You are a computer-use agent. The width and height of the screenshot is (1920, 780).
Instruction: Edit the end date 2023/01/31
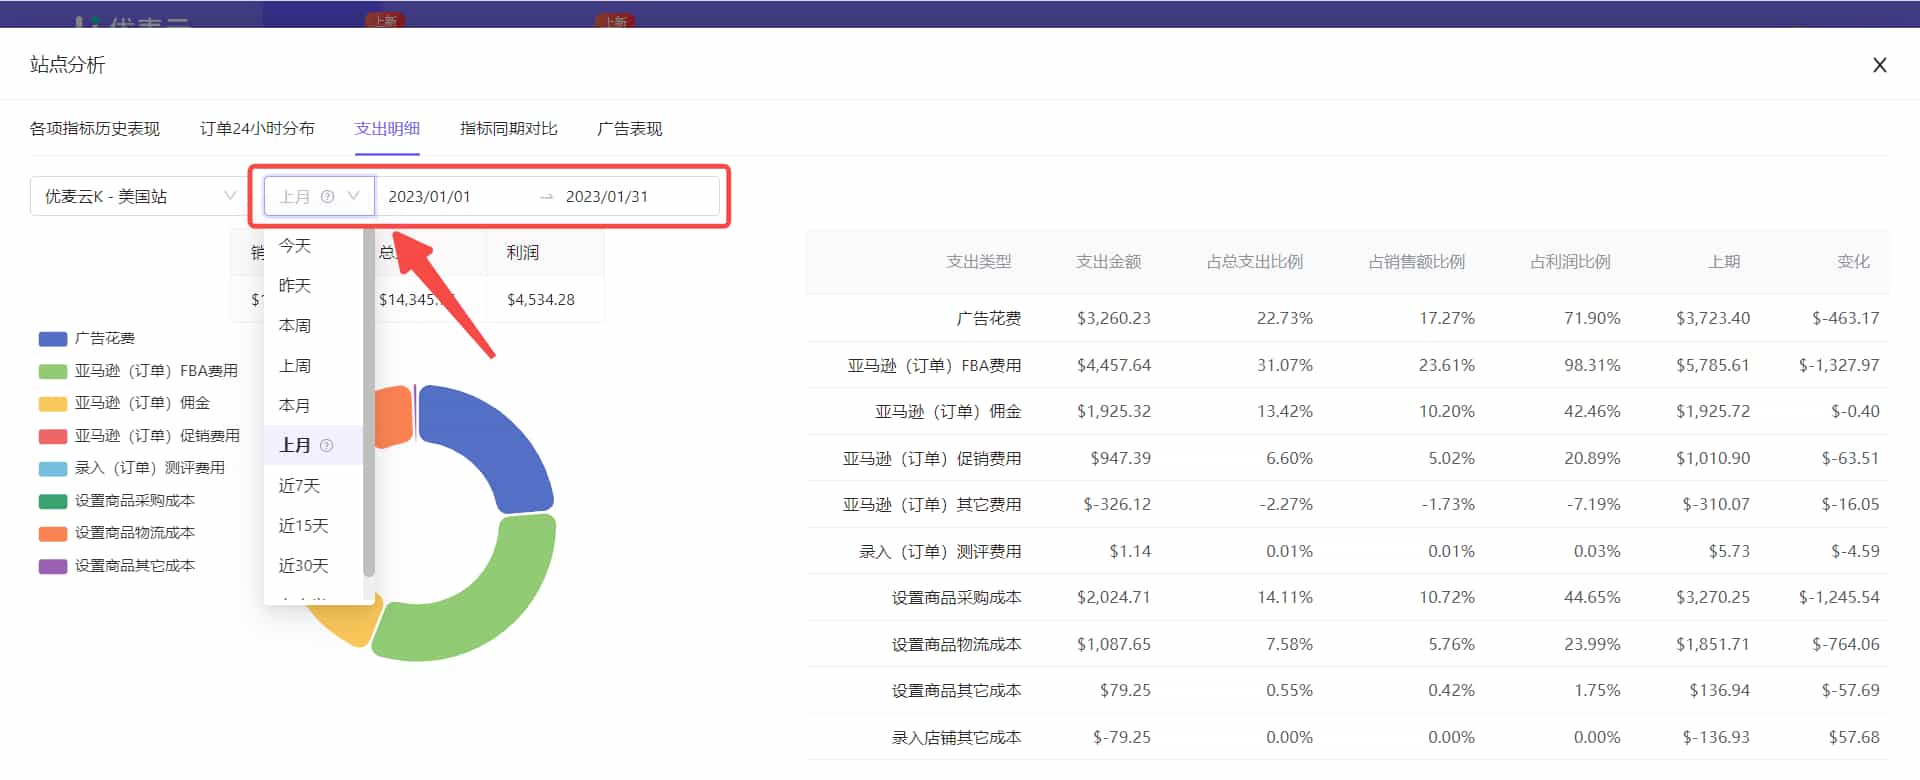coord(607,197)
